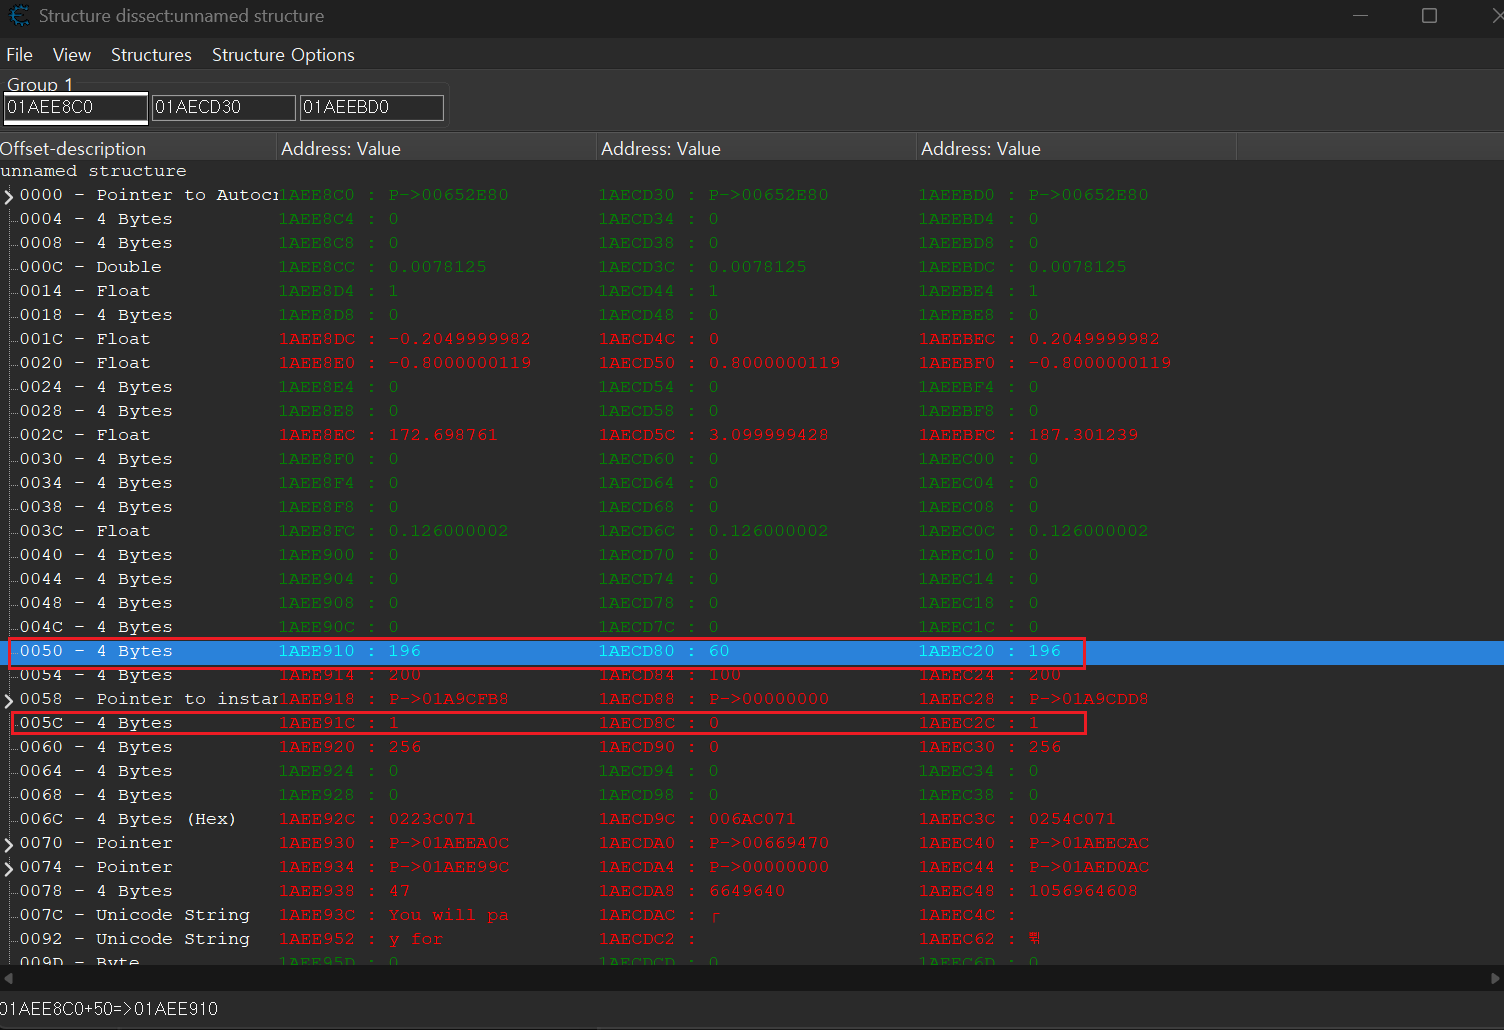Open the Structures menu
1504x1030 pixels.
pyautogui.click(x=151, y=55)
